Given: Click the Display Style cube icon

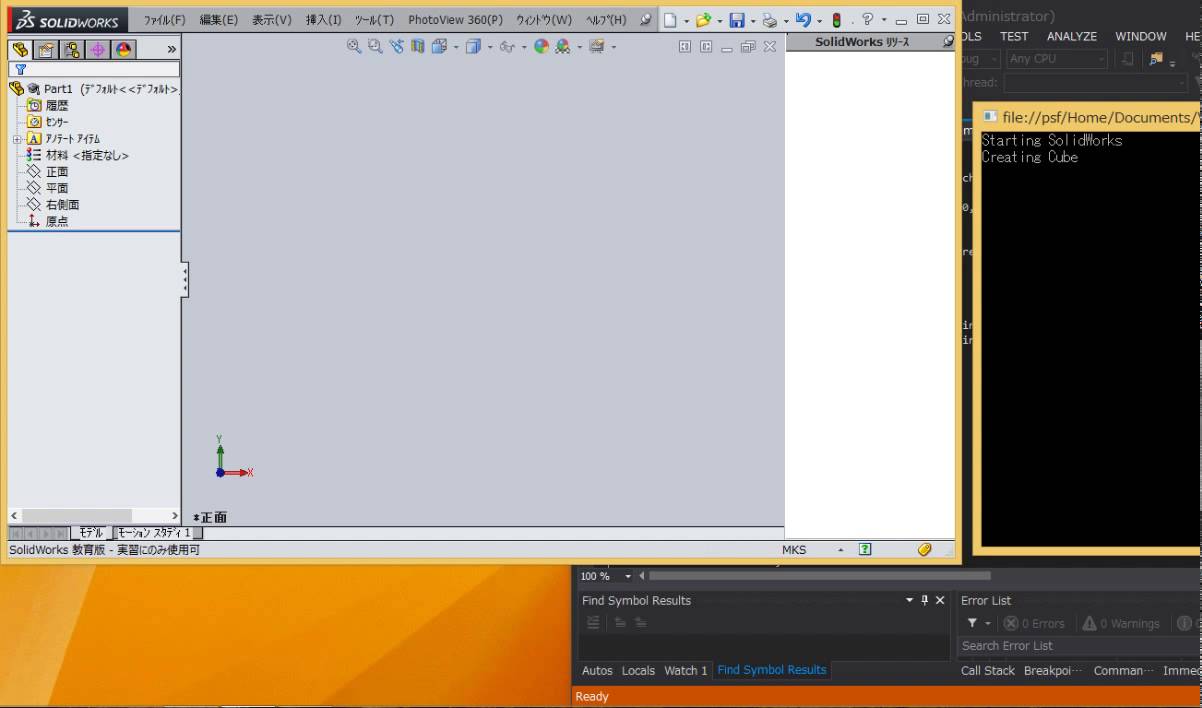Looking at the screenshot, I should click(x=473, y=46).
